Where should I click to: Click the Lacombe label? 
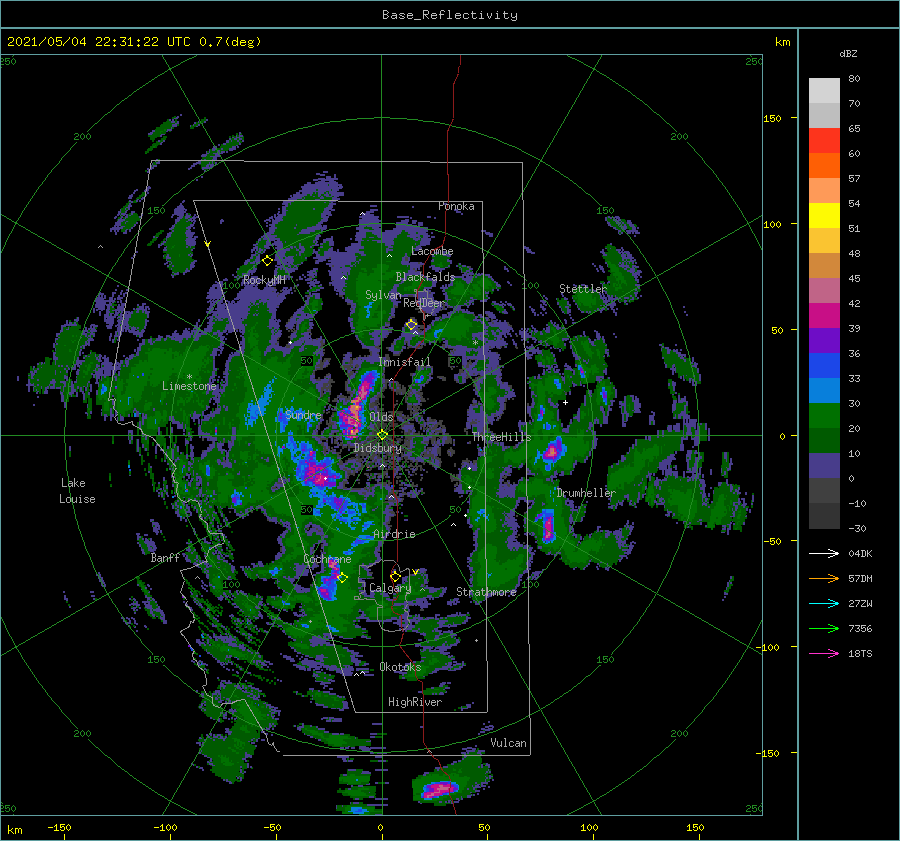[x=432, y=251]
